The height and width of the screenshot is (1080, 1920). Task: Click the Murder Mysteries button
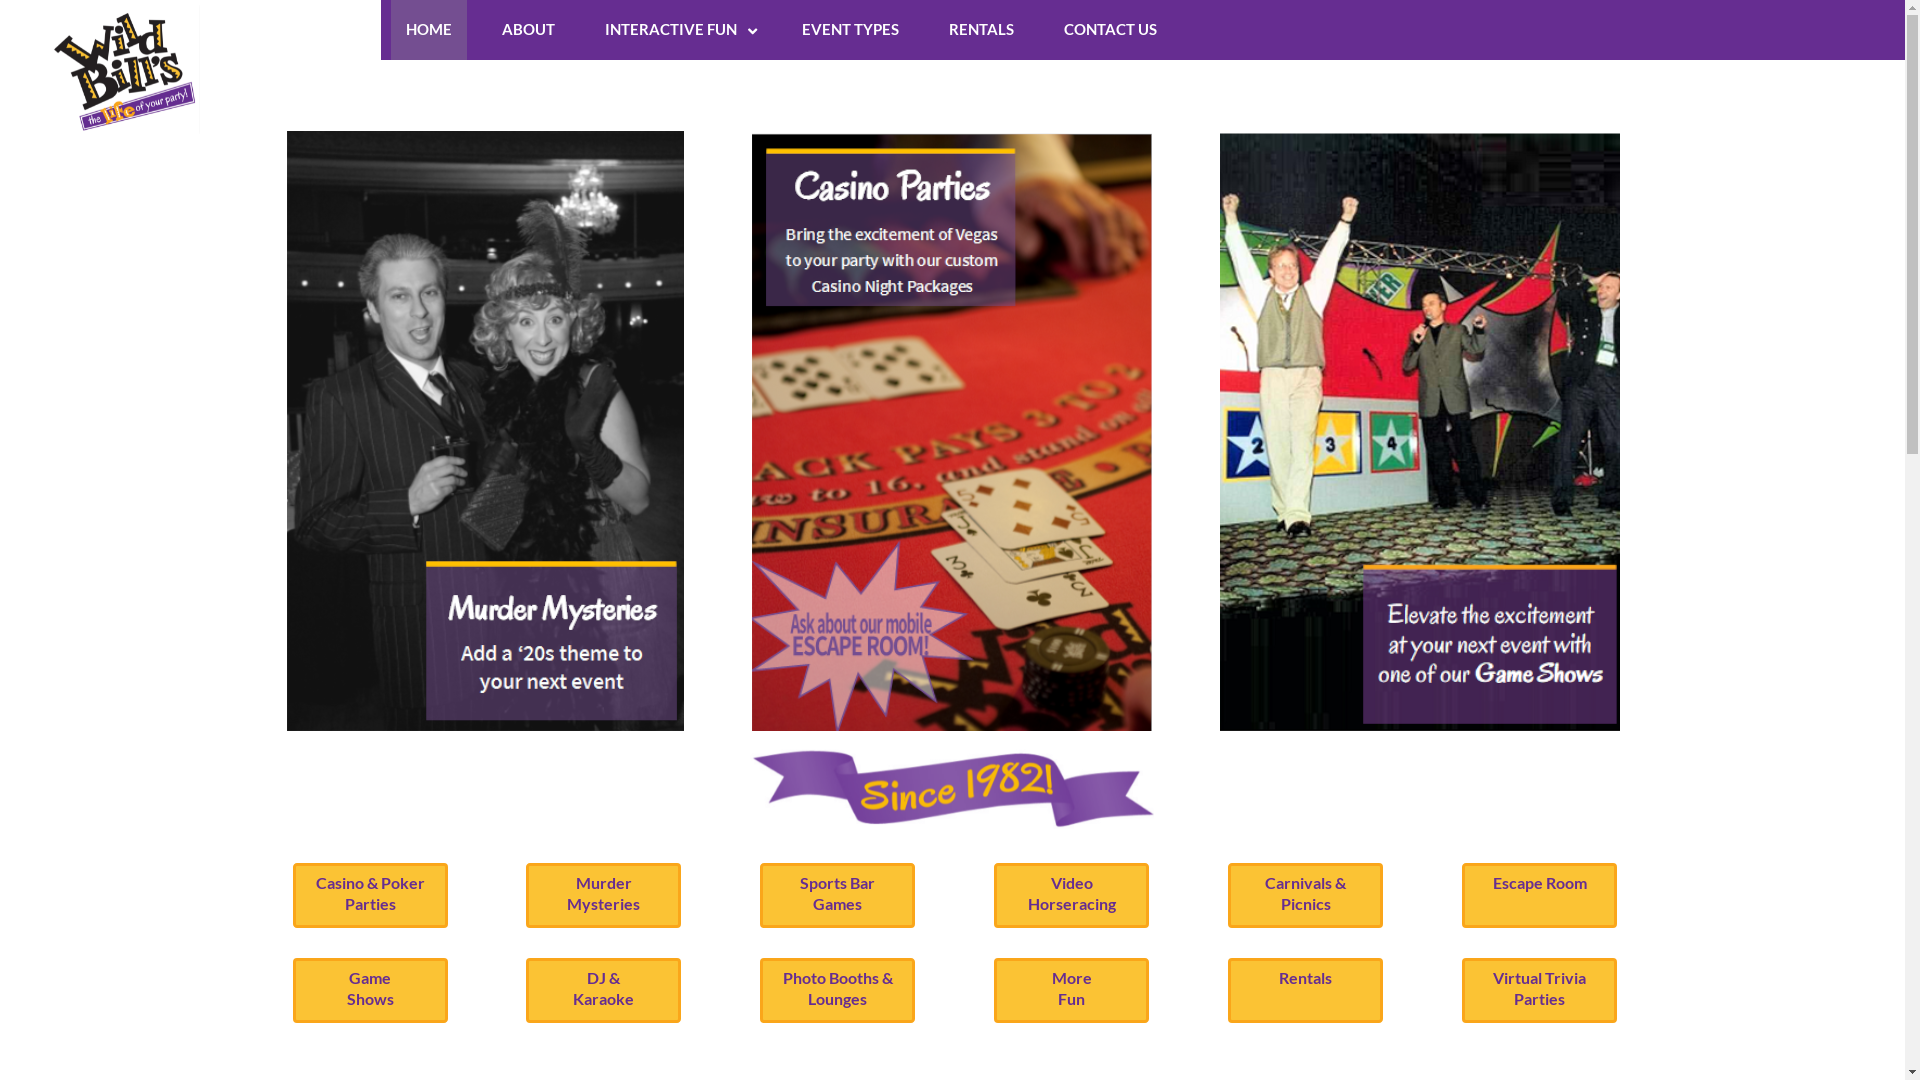603,895
